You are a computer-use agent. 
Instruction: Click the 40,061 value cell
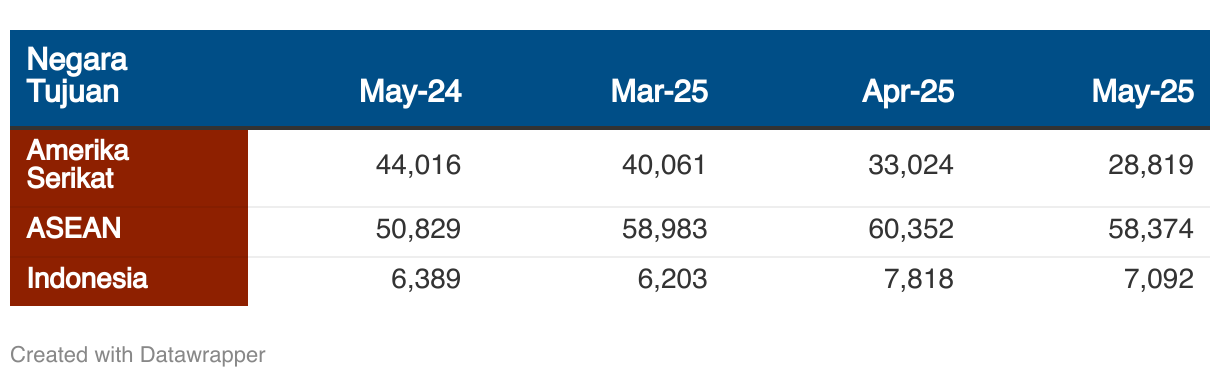pyautogui.click(x=665, y=165)
